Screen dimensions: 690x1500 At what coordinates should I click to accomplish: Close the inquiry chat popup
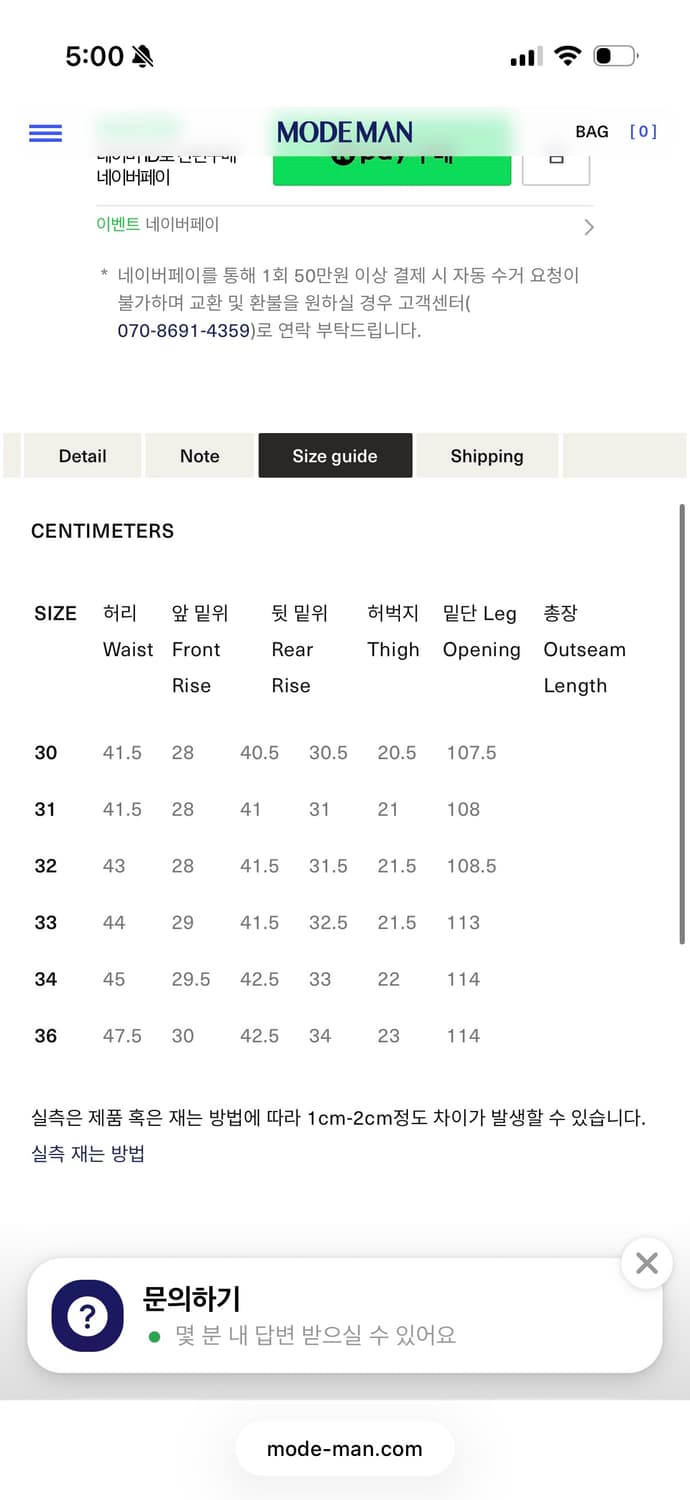(x=646, y=1263)
